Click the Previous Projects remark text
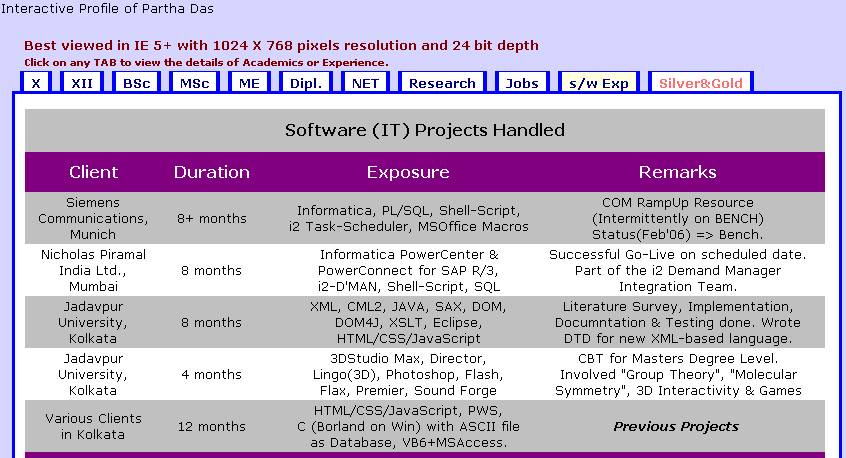Image resolution: width=846 pixels, height=458 pixels. (676, 426)
